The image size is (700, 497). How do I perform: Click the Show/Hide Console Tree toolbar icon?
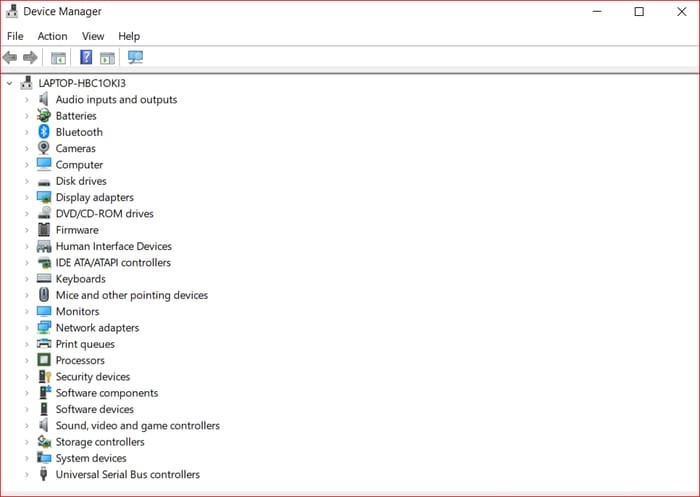pyautogui.click(x=58, y=58)
